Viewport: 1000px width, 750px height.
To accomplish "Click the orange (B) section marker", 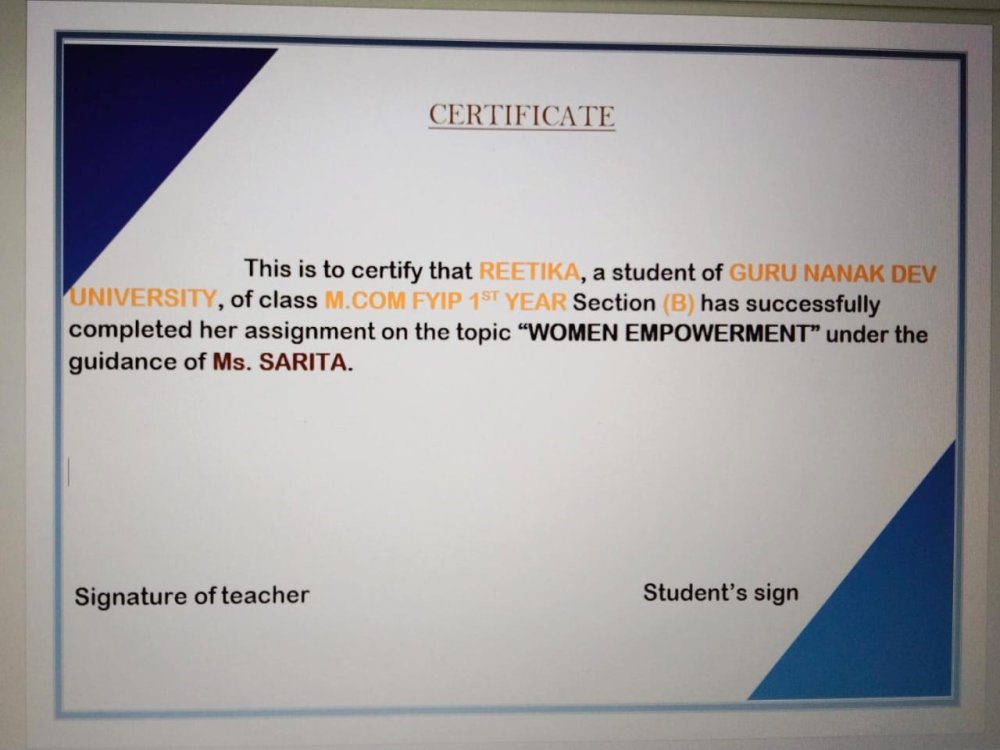I will coord(678,303).
